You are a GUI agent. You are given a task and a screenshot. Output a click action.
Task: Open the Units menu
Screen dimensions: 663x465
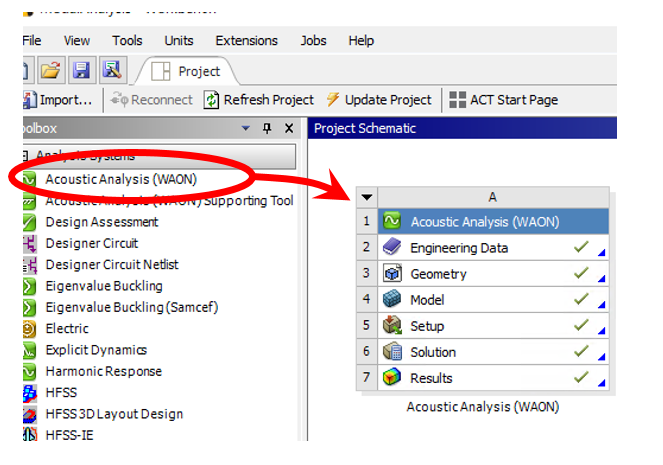[178, 41]
